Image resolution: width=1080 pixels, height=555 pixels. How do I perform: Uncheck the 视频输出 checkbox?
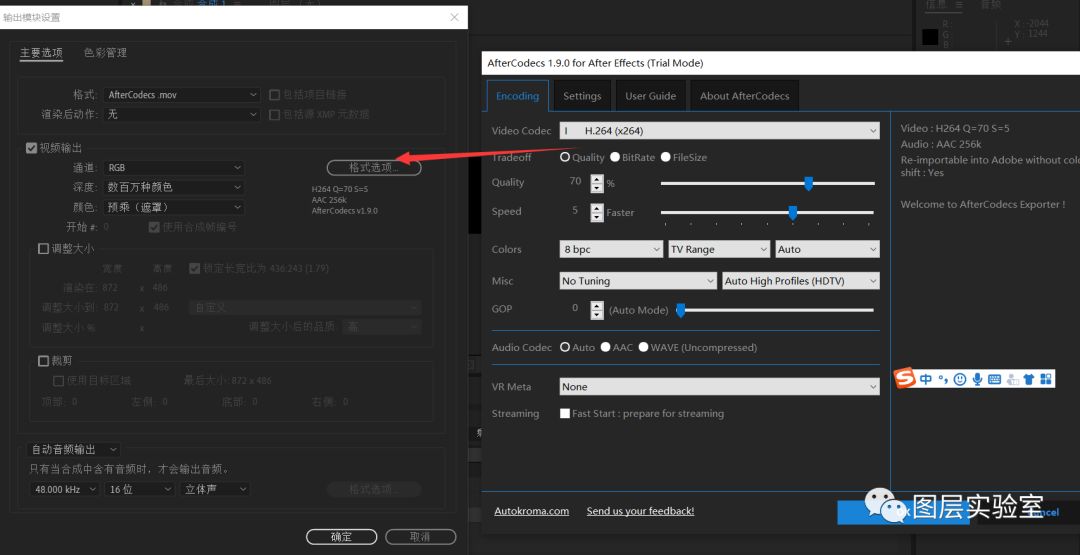click(31, 147)
